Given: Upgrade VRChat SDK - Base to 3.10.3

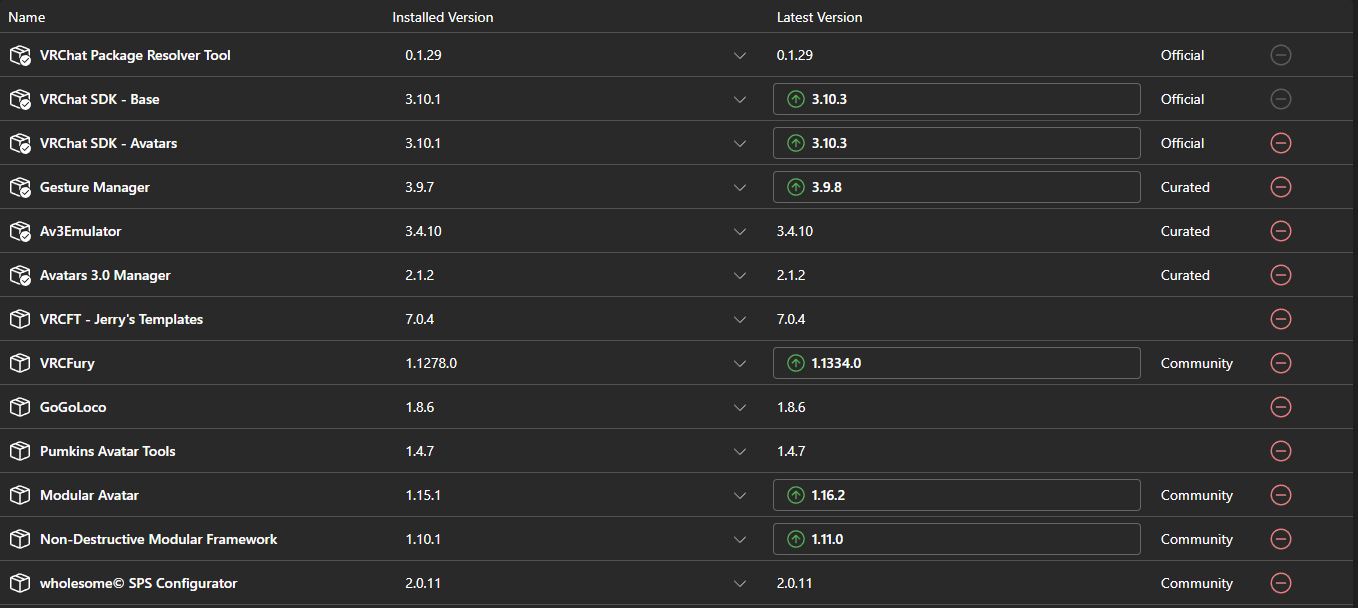Looking at the screenshot, I should (x=956, y=99).
